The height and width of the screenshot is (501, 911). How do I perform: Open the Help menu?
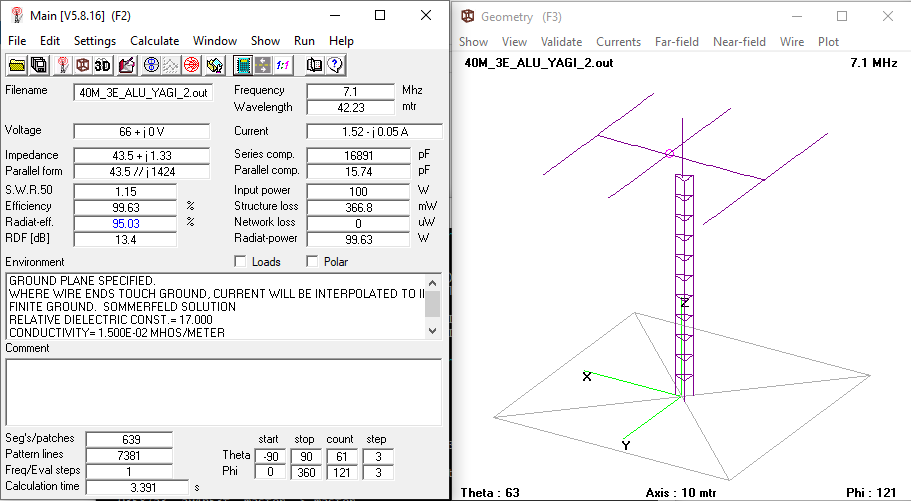pyautogui.click(x=341, y=41)
